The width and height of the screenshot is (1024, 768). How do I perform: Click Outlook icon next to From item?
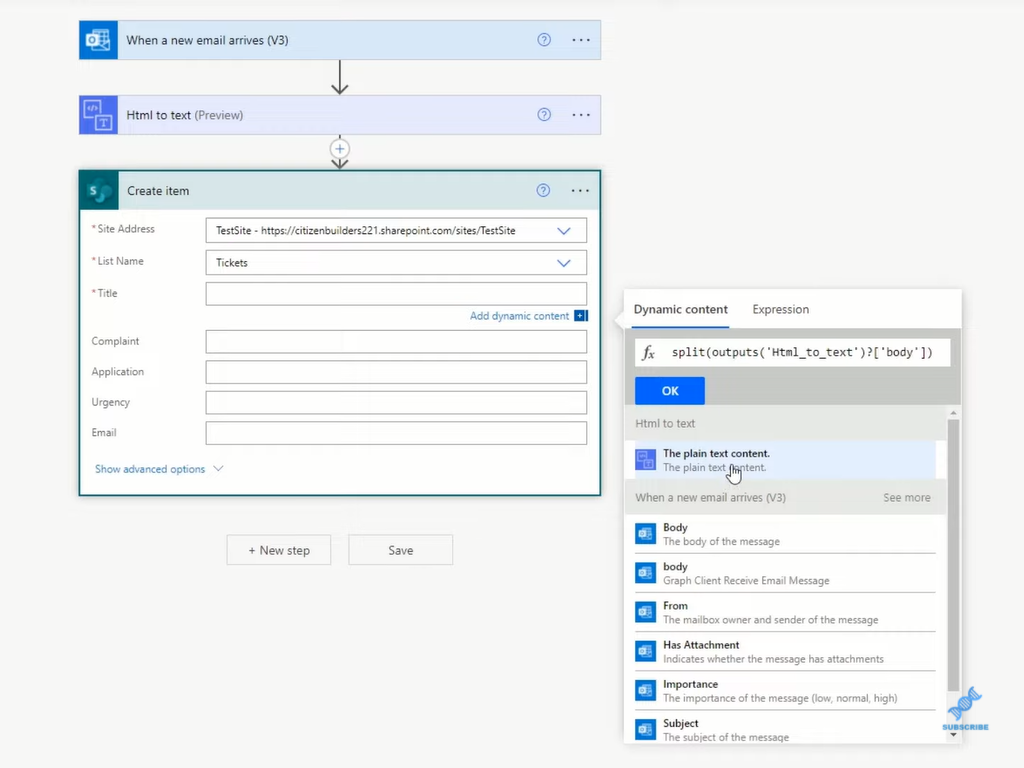click(645, 612)
